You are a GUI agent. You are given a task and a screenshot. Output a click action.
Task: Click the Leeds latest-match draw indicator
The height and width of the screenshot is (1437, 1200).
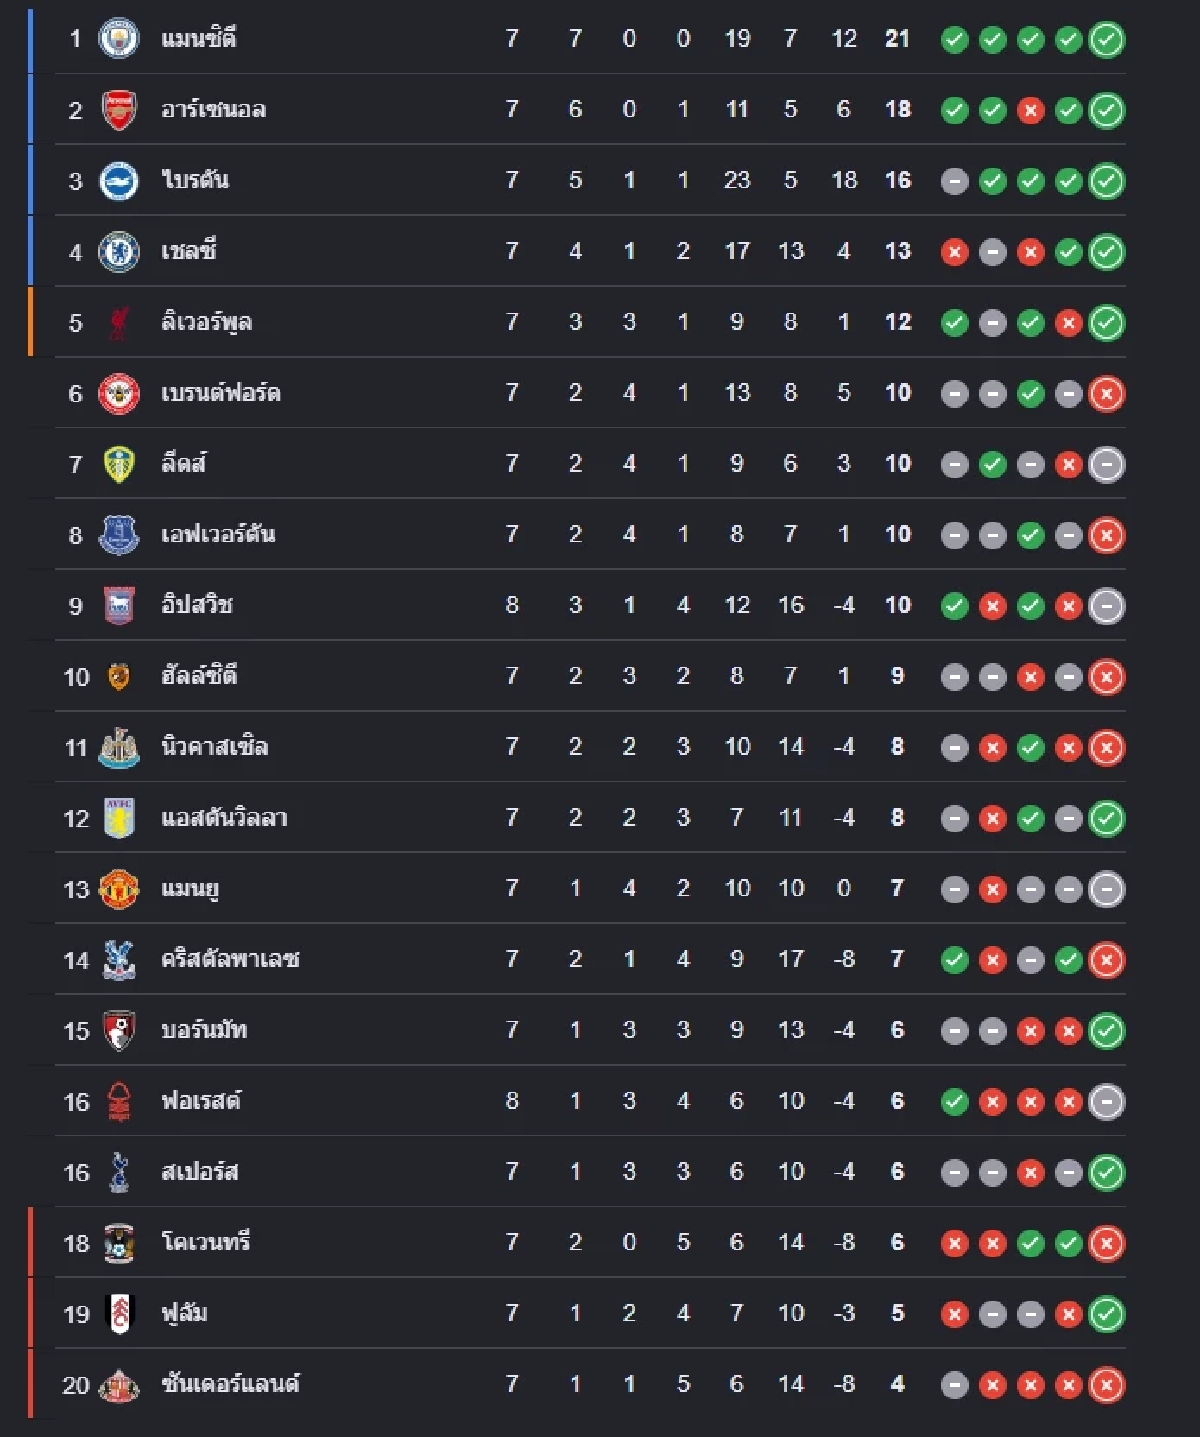[1106, 464]
